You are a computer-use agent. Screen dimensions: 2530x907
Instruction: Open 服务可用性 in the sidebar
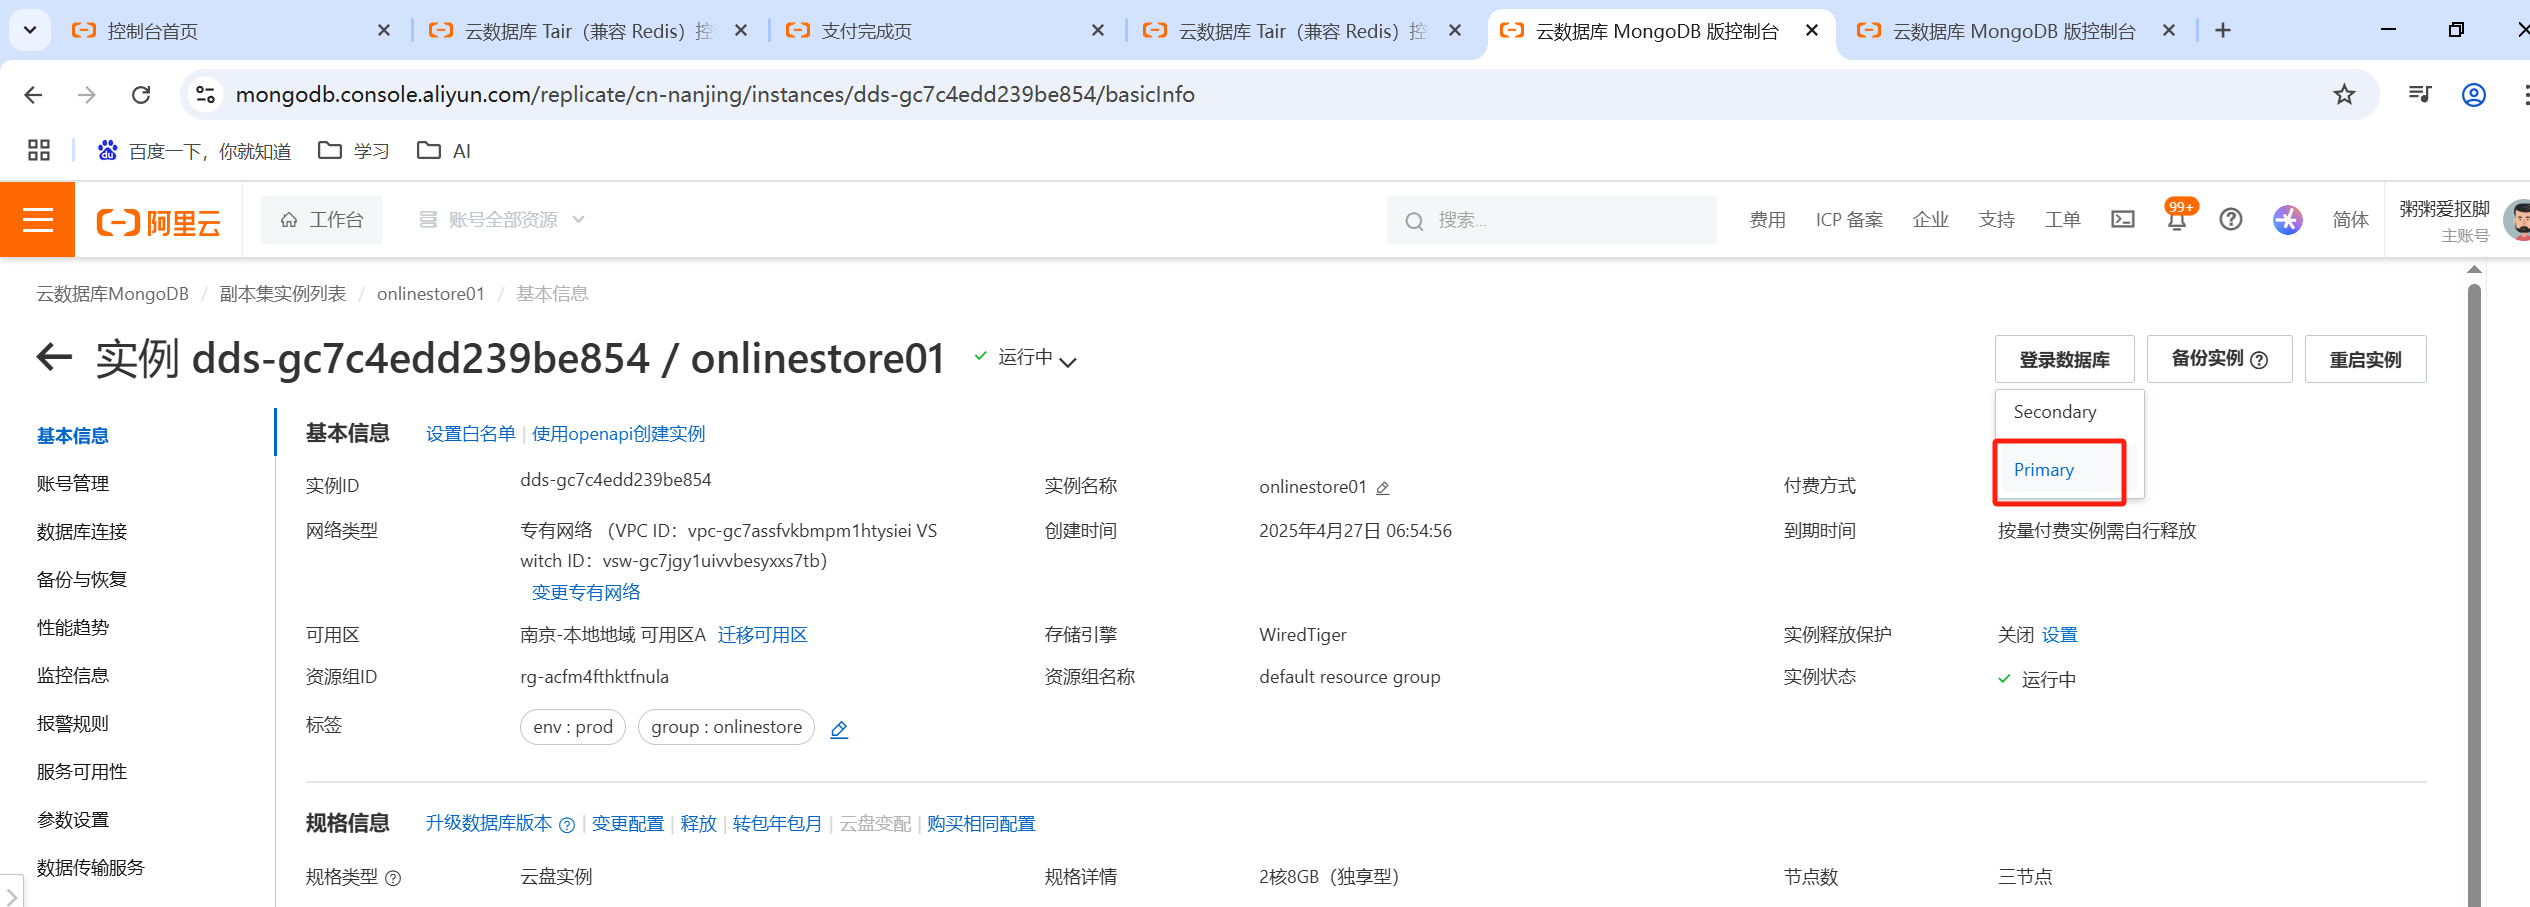click(82, 771)
